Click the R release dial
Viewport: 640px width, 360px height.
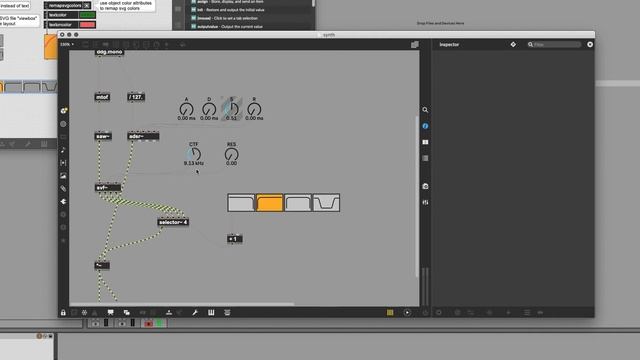[x=254, y=109]
